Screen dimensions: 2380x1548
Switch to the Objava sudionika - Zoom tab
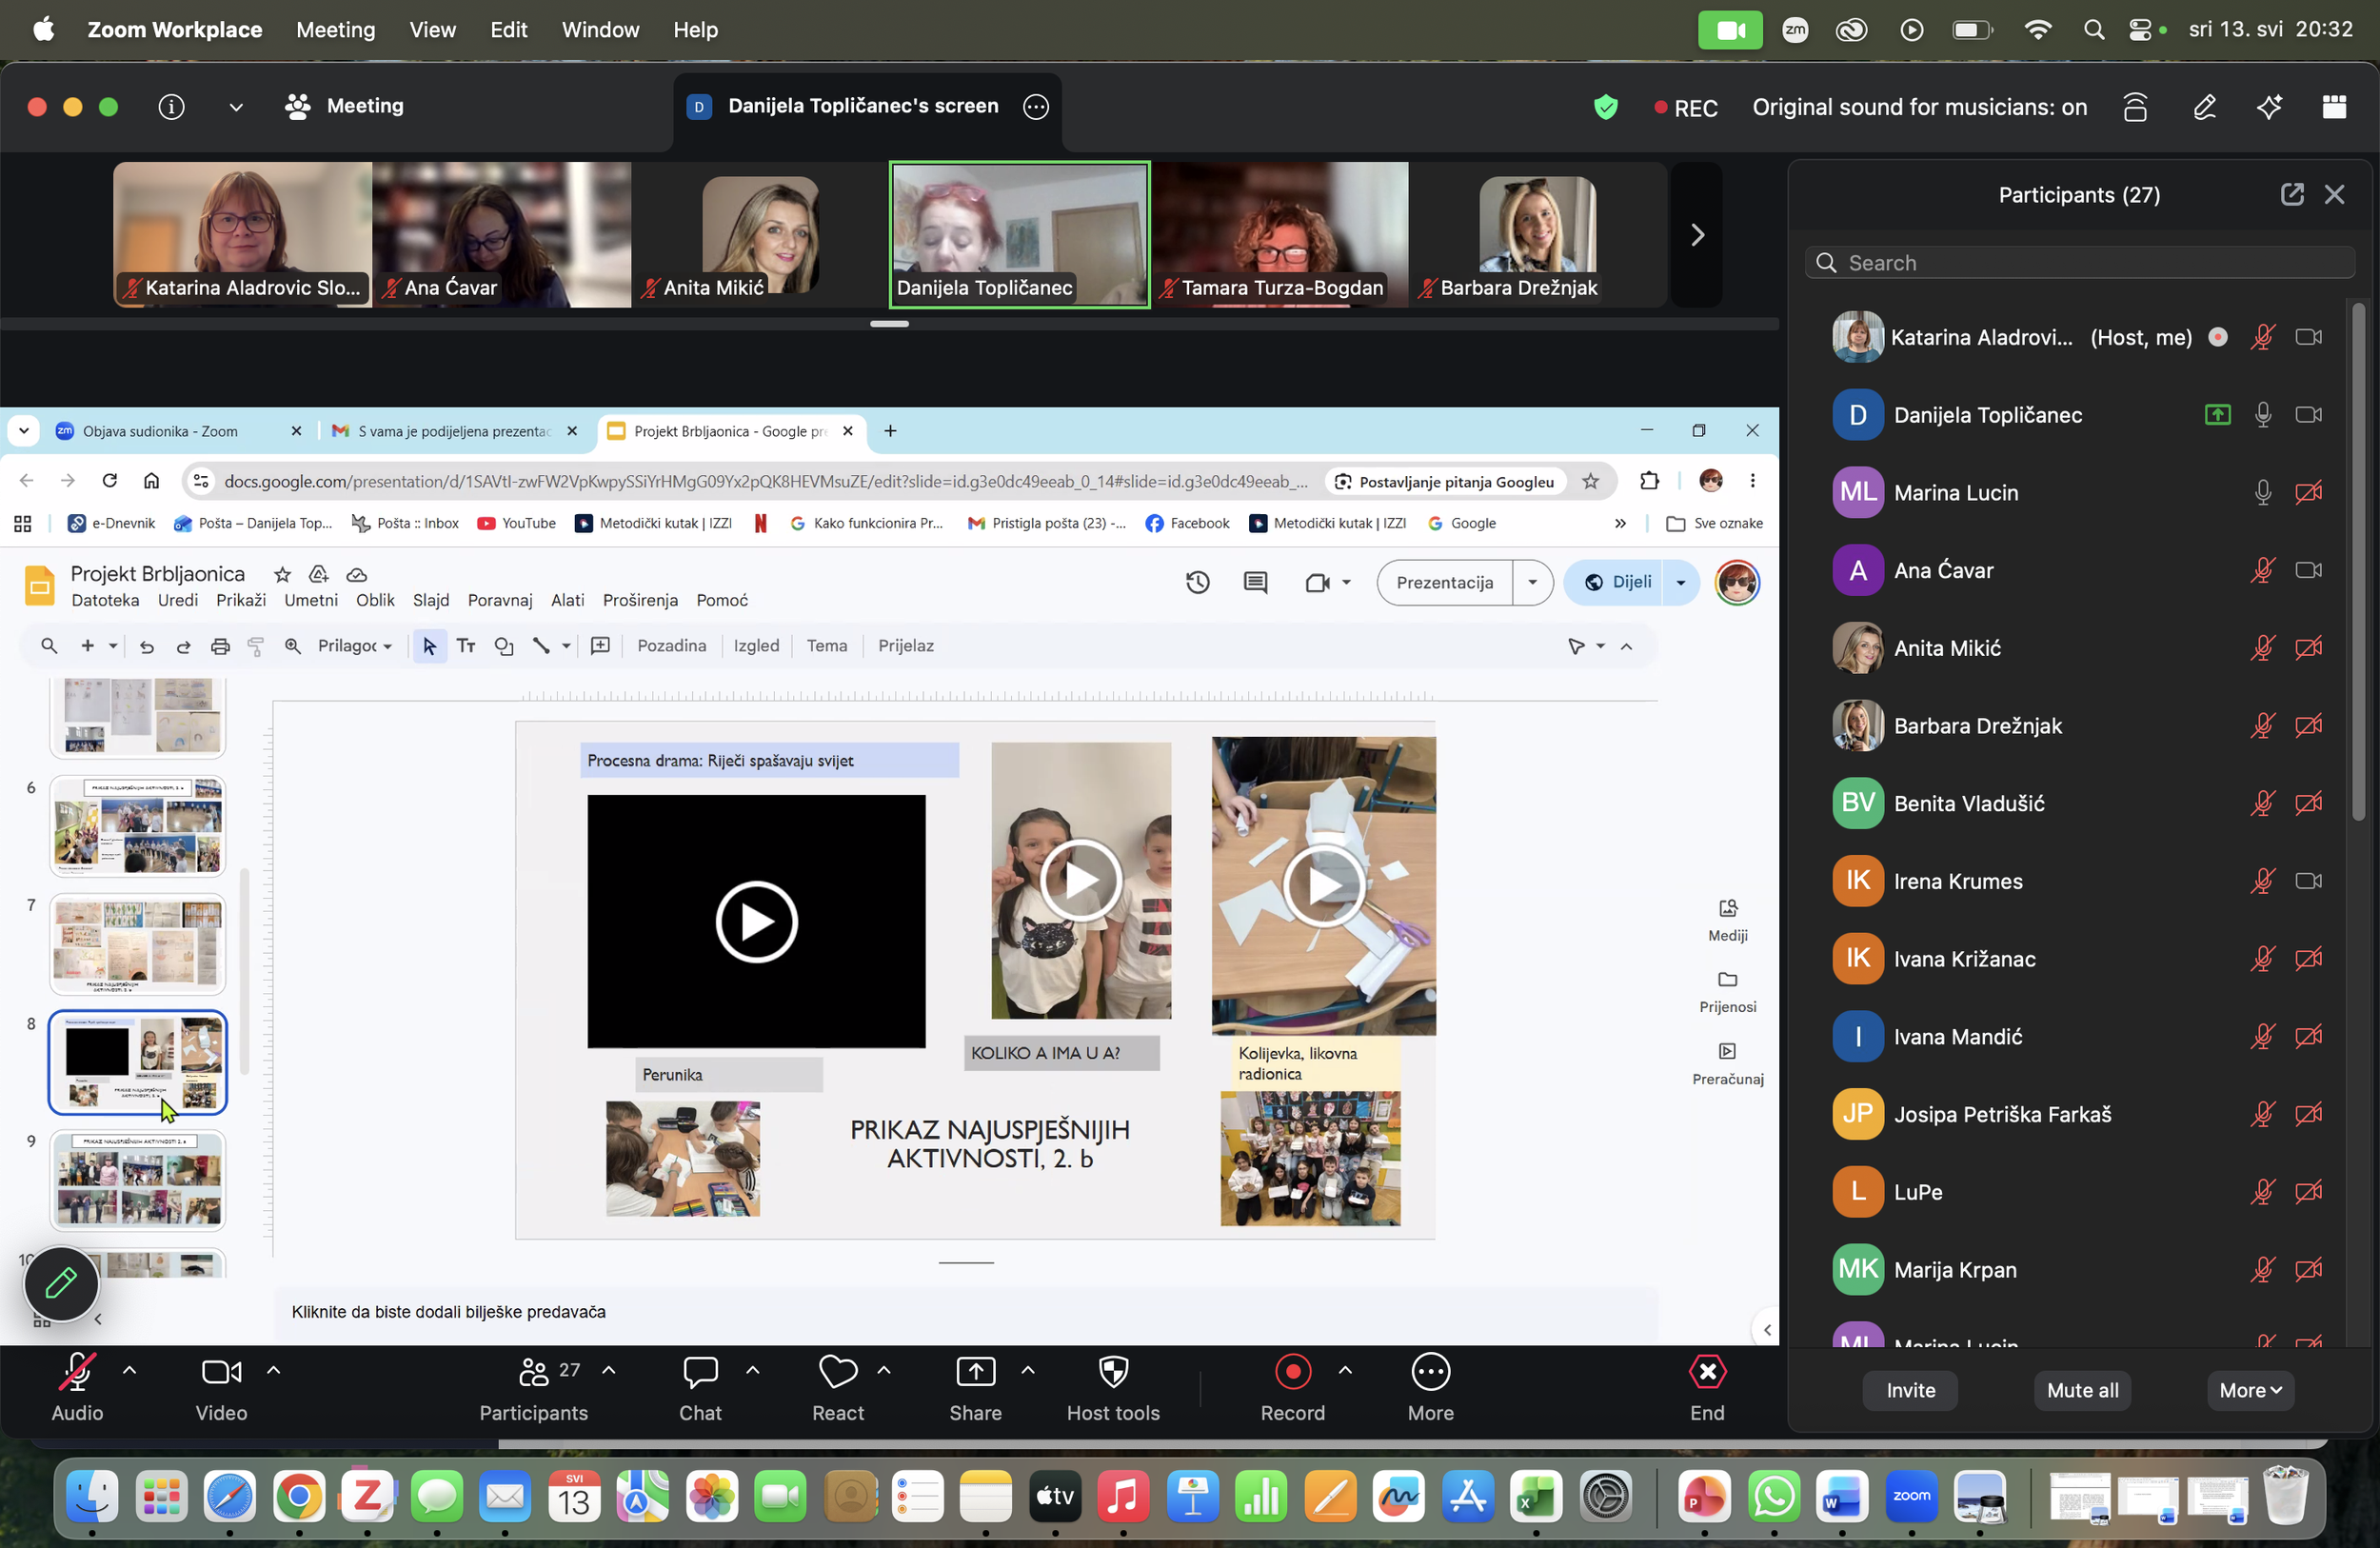(x=178, y=431)
